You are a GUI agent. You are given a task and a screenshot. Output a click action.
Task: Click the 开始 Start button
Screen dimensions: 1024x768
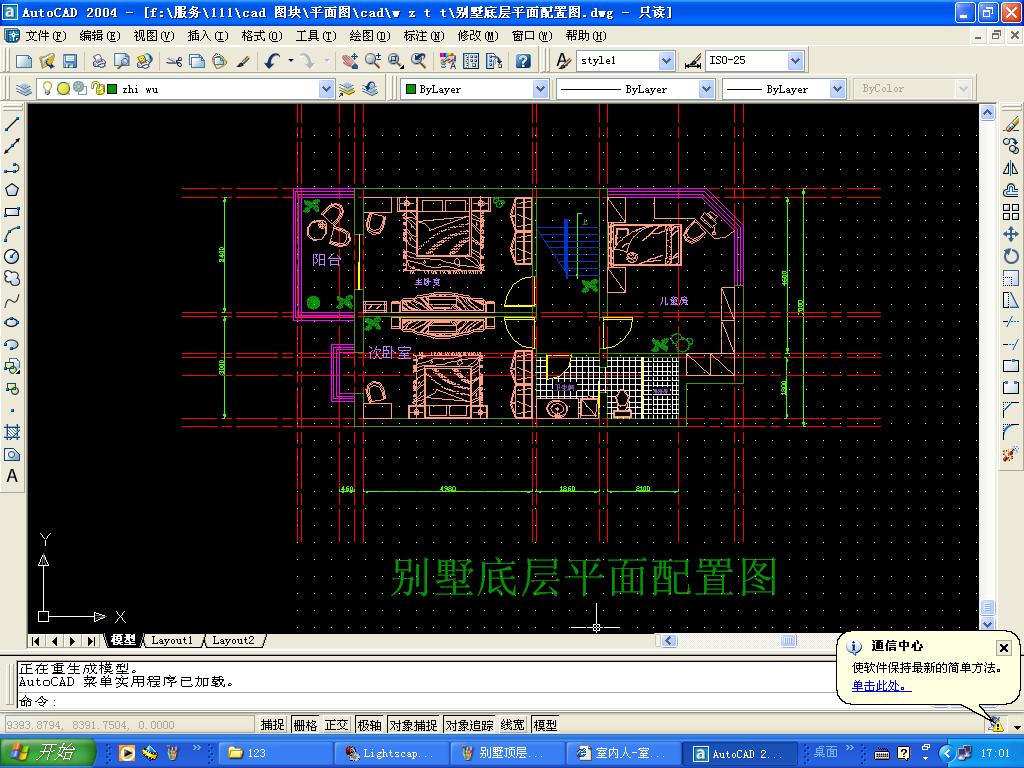48,753
